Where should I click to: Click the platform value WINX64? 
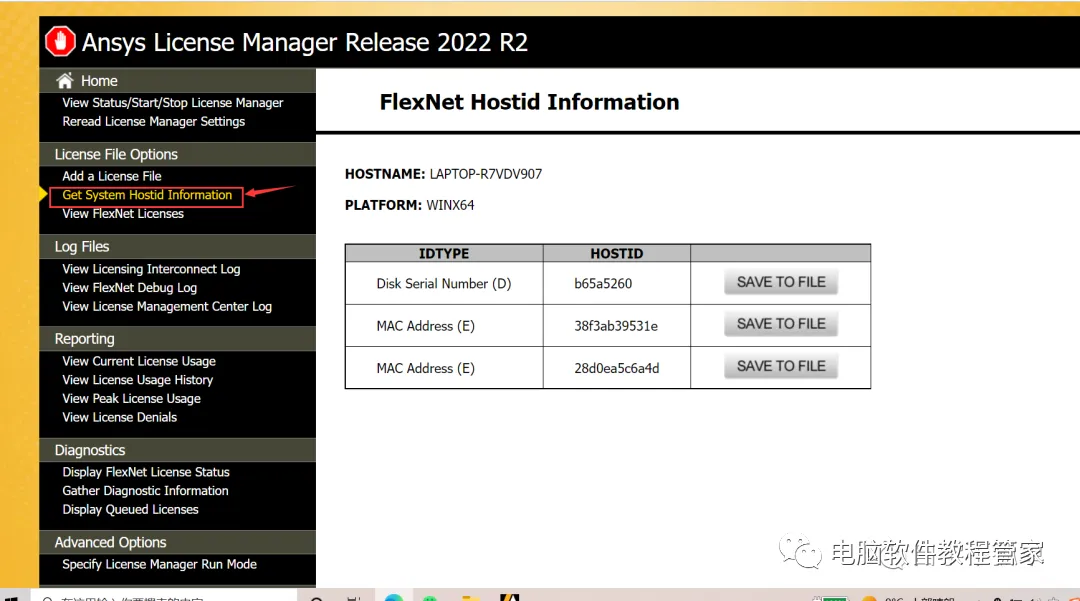click(x=450, y=205)
